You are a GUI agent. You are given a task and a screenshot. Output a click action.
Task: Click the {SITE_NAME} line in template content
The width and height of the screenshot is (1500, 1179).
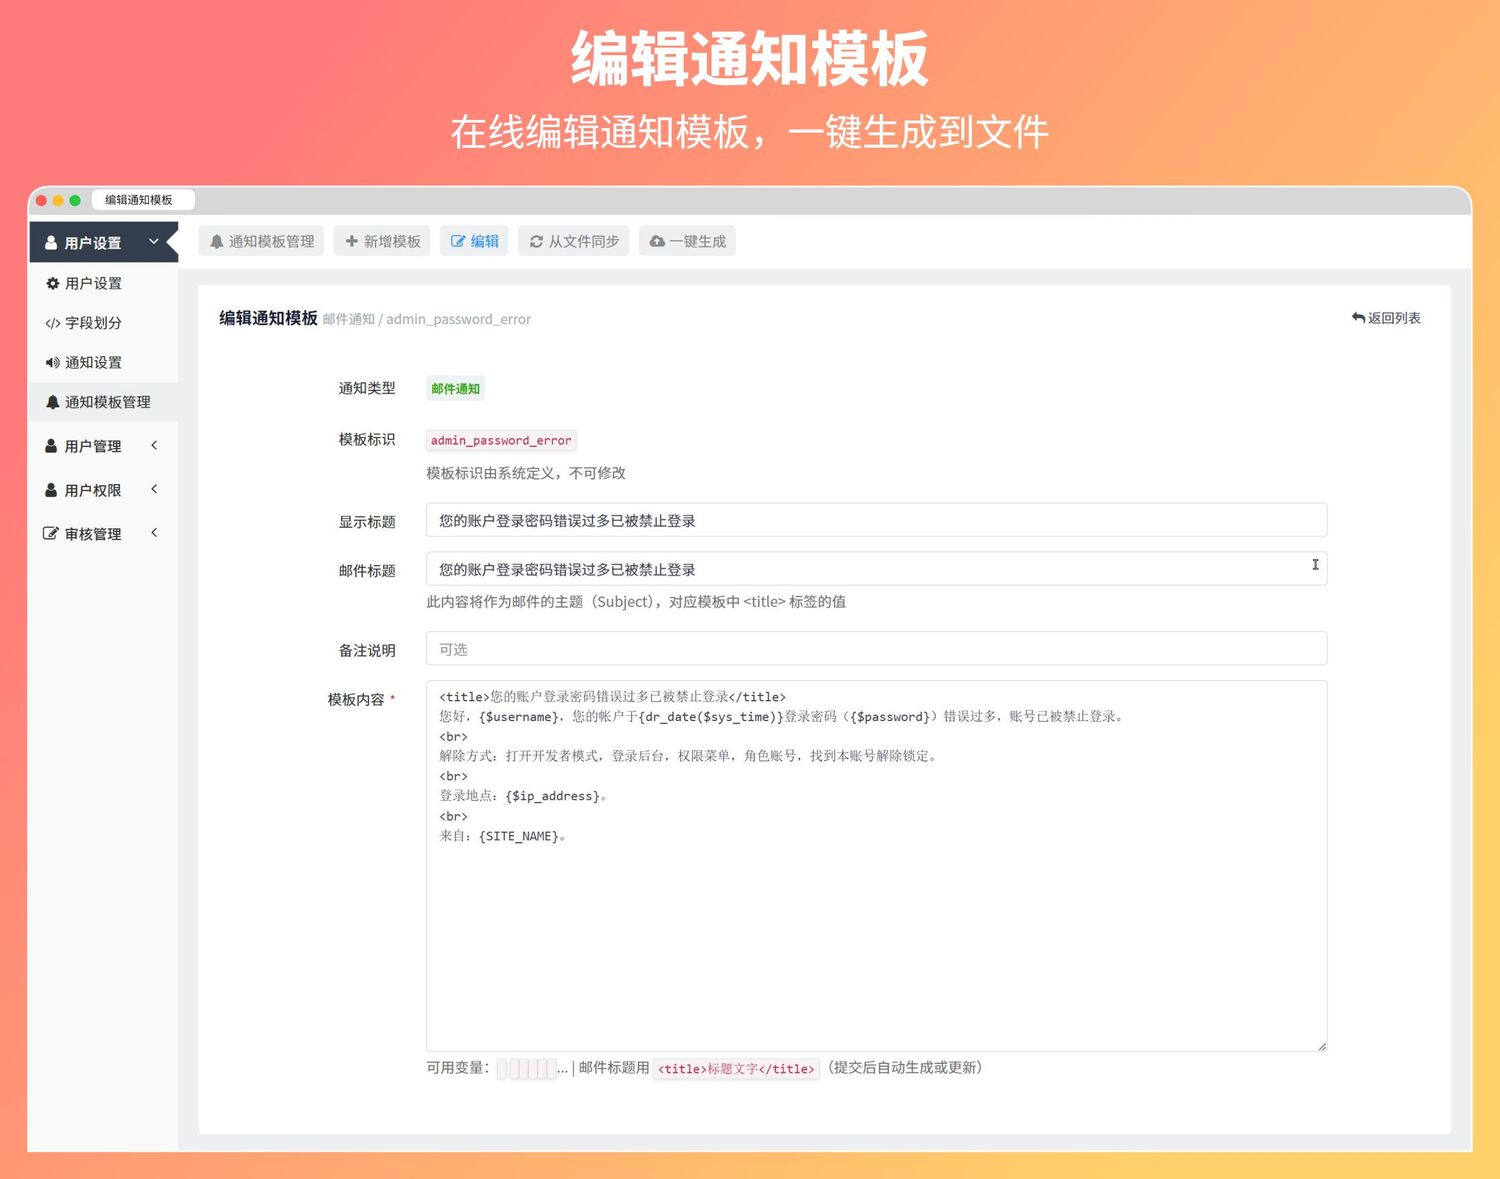tap(504, 836)
